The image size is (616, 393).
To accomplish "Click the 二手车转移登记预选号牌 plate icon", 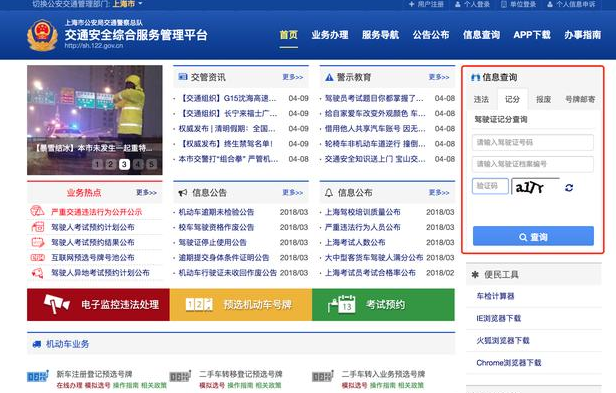I will tap(180, 376).
